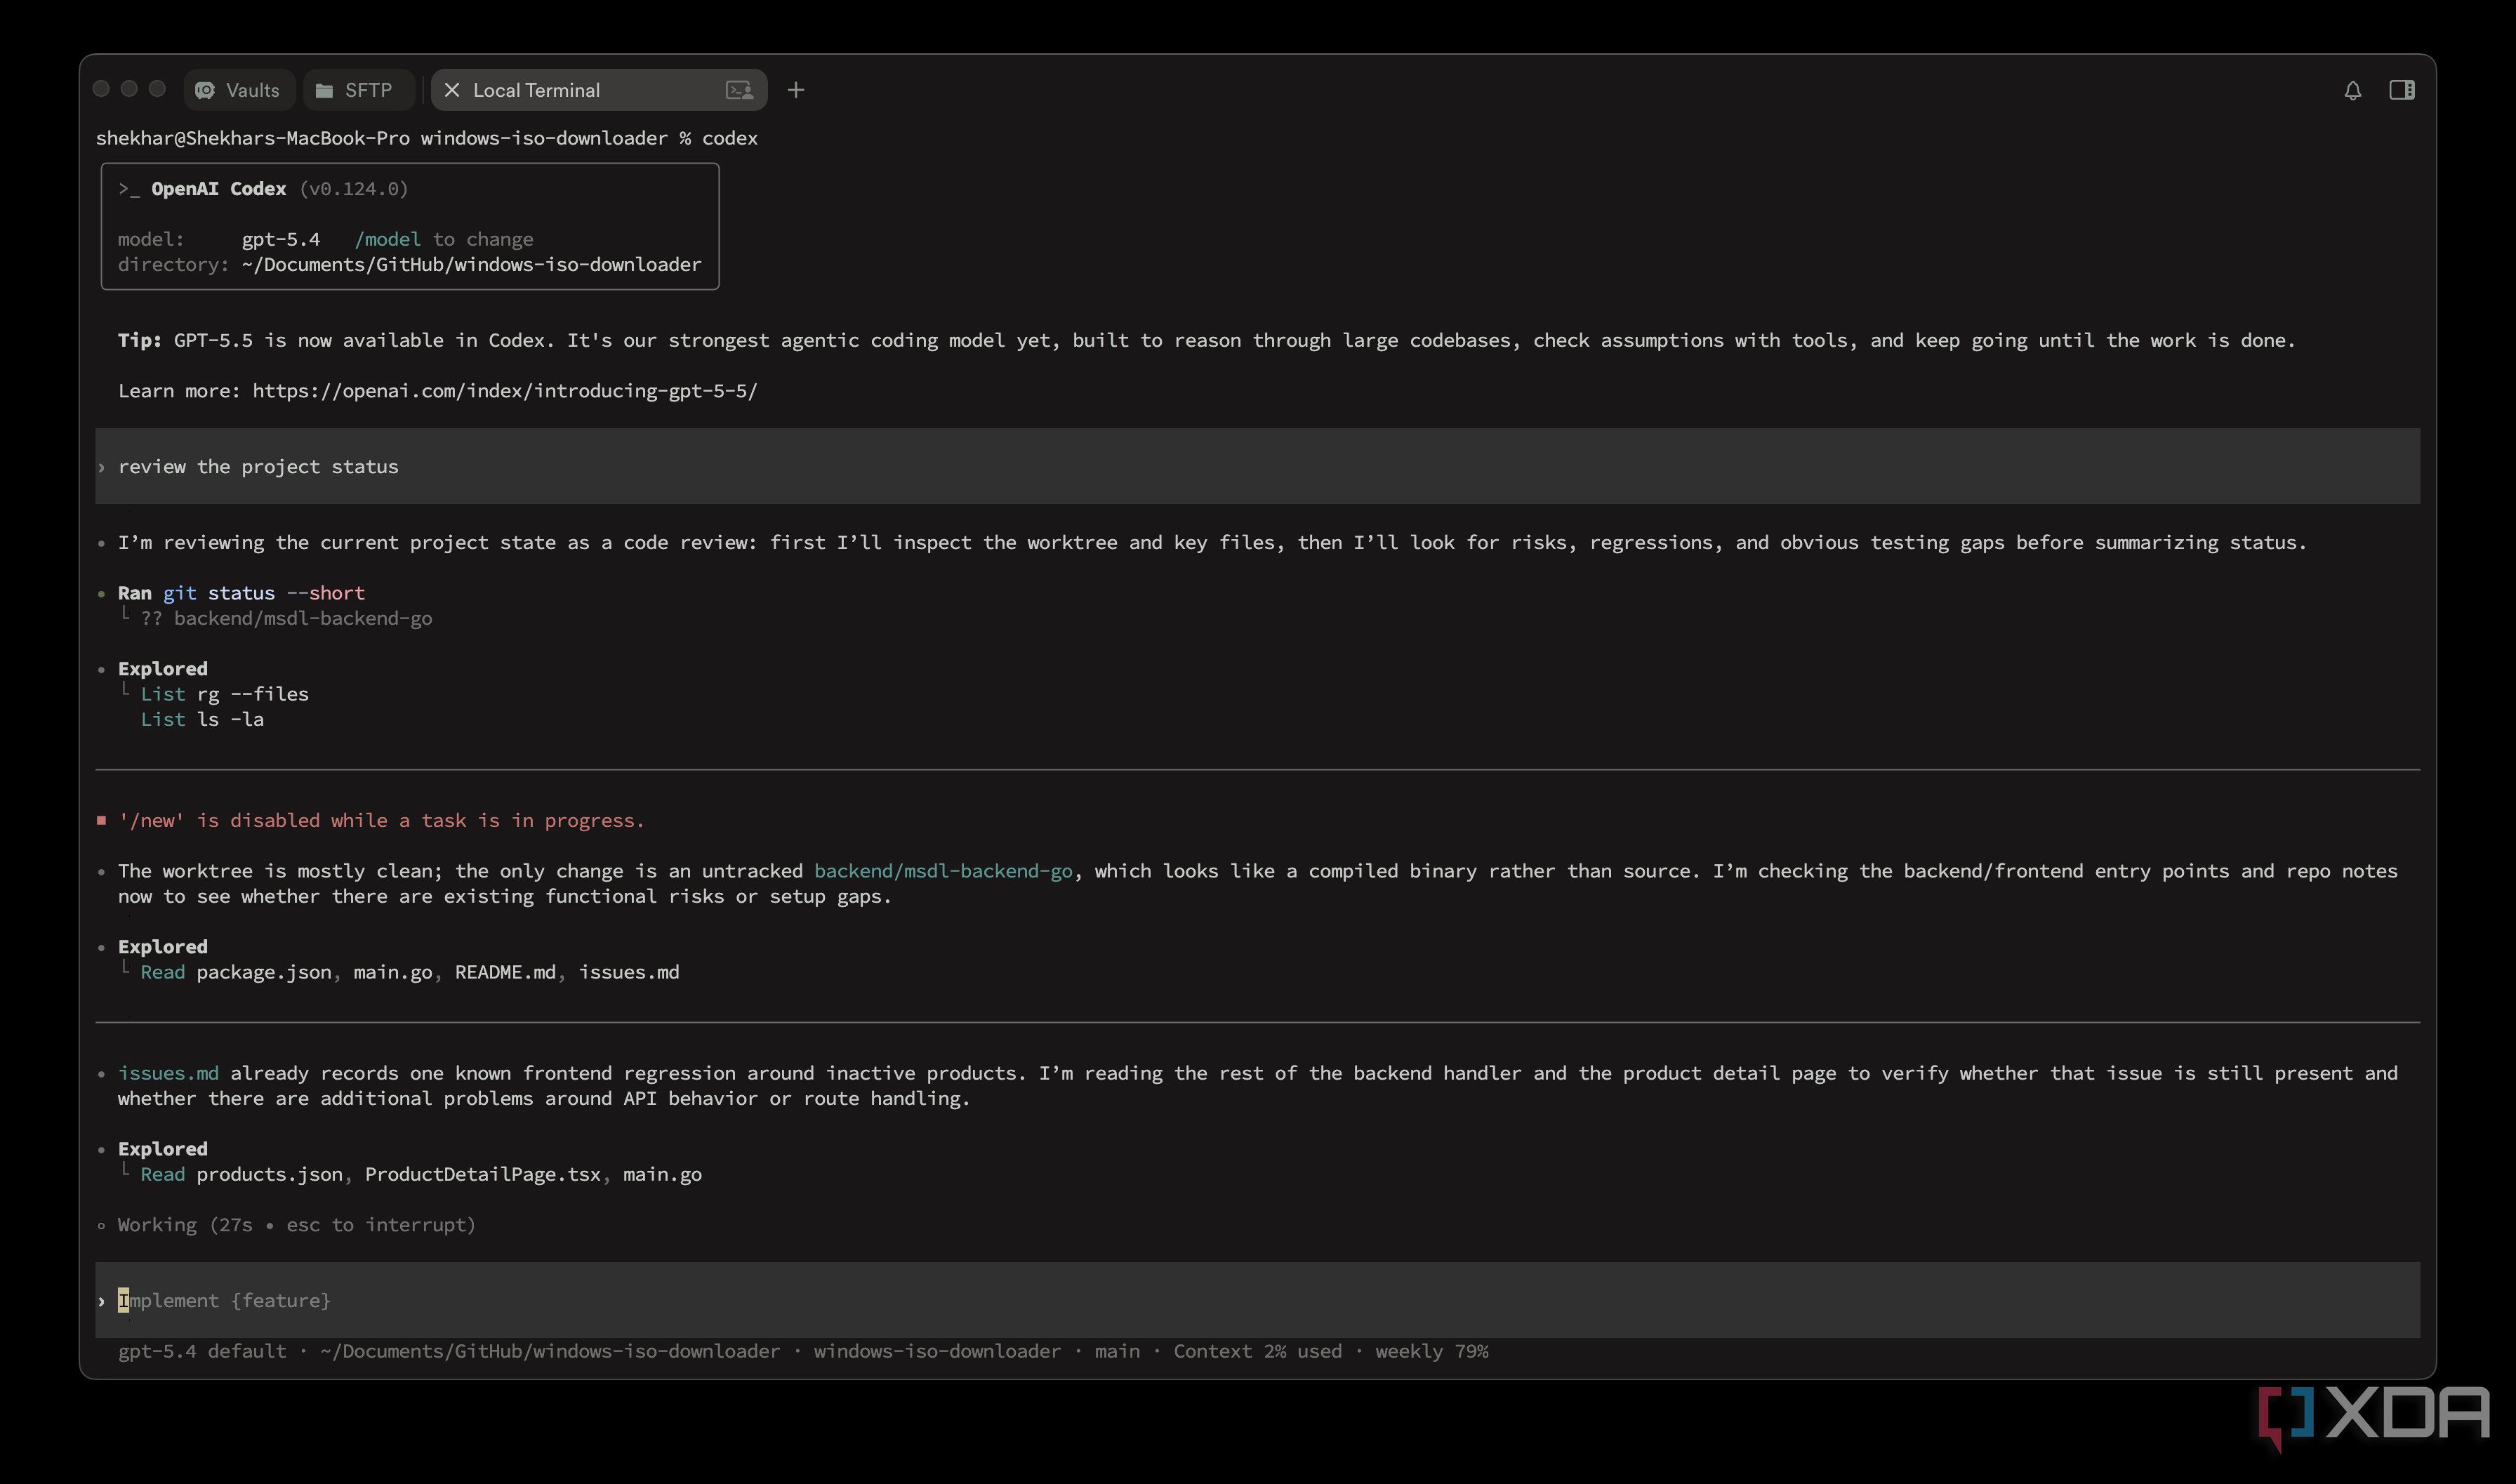Open the Vaults tab
Viewport: 2516px width, 1484px height.
point(238,90)
